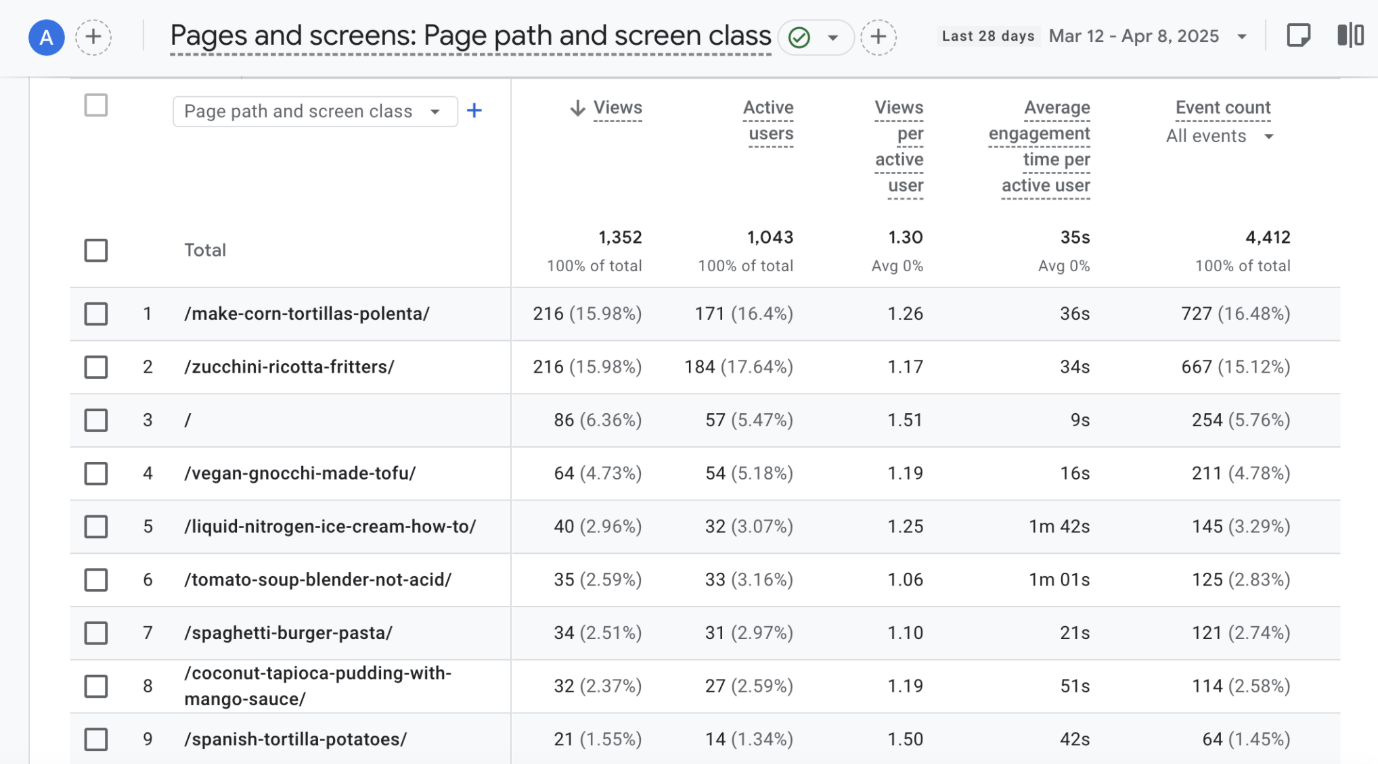
Task: Click the Active users column header
Action: point(769,121)
